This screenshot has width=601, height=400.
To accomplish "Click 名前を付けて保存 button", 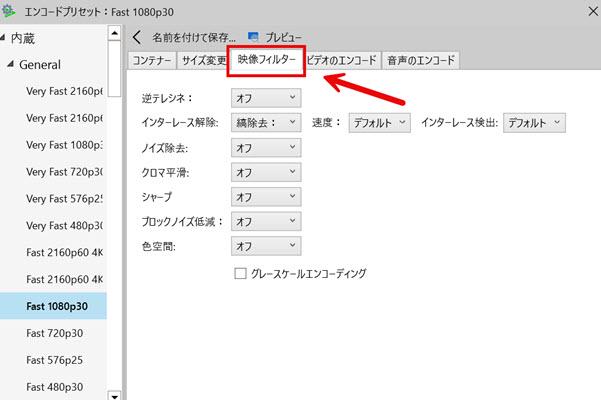I will coord(194,38).
